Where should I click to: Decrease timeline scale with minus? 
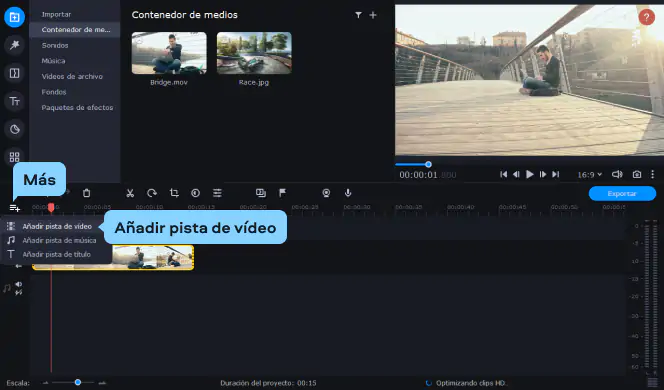[45, 383]
